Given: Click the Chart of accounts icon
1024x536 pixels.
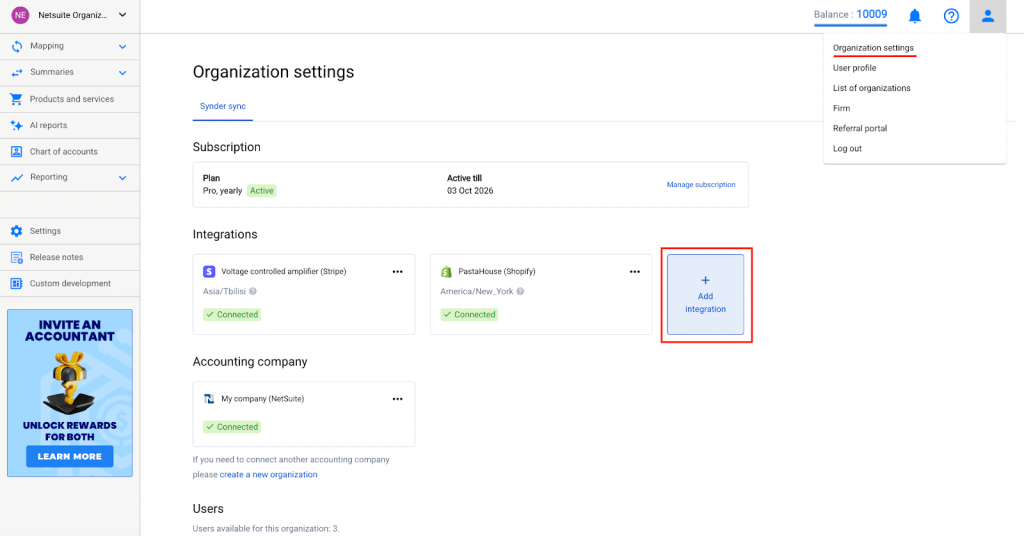Looking at the screenshot, I should tap(16, 151).
